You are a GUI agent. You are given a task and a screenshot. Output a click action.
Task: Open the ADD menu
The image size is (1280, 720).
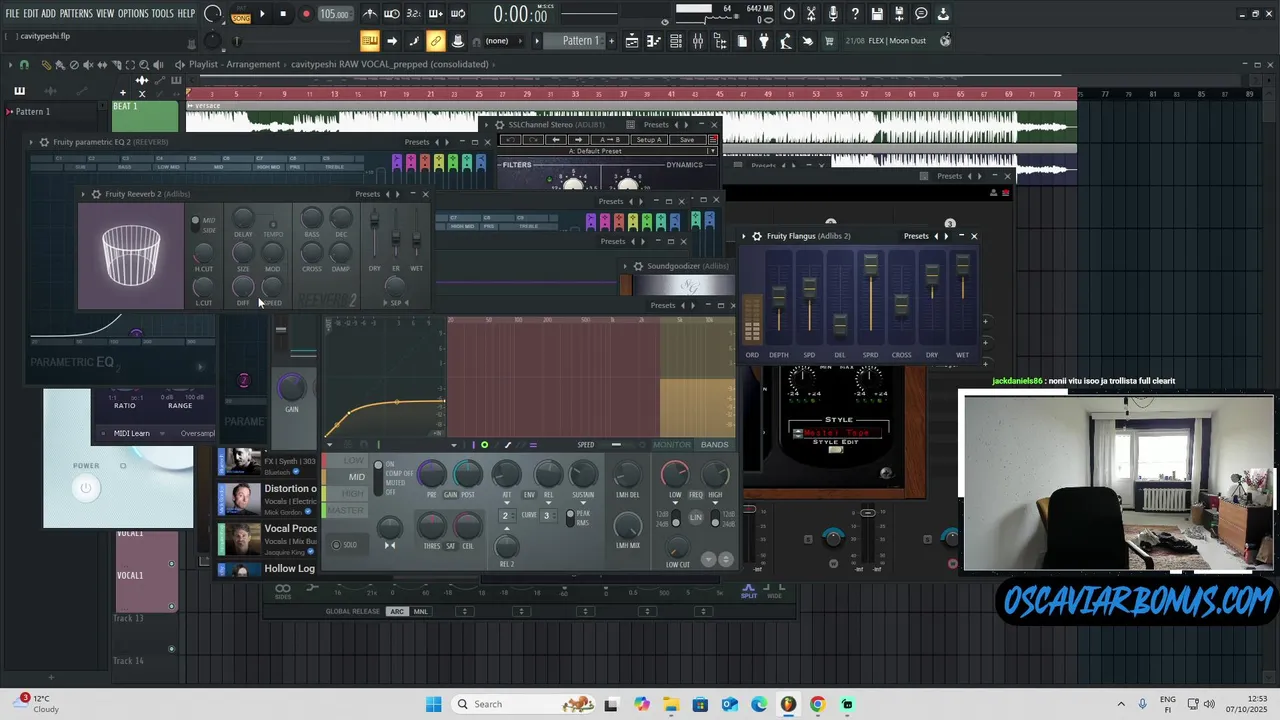click(x=48, y=14)
